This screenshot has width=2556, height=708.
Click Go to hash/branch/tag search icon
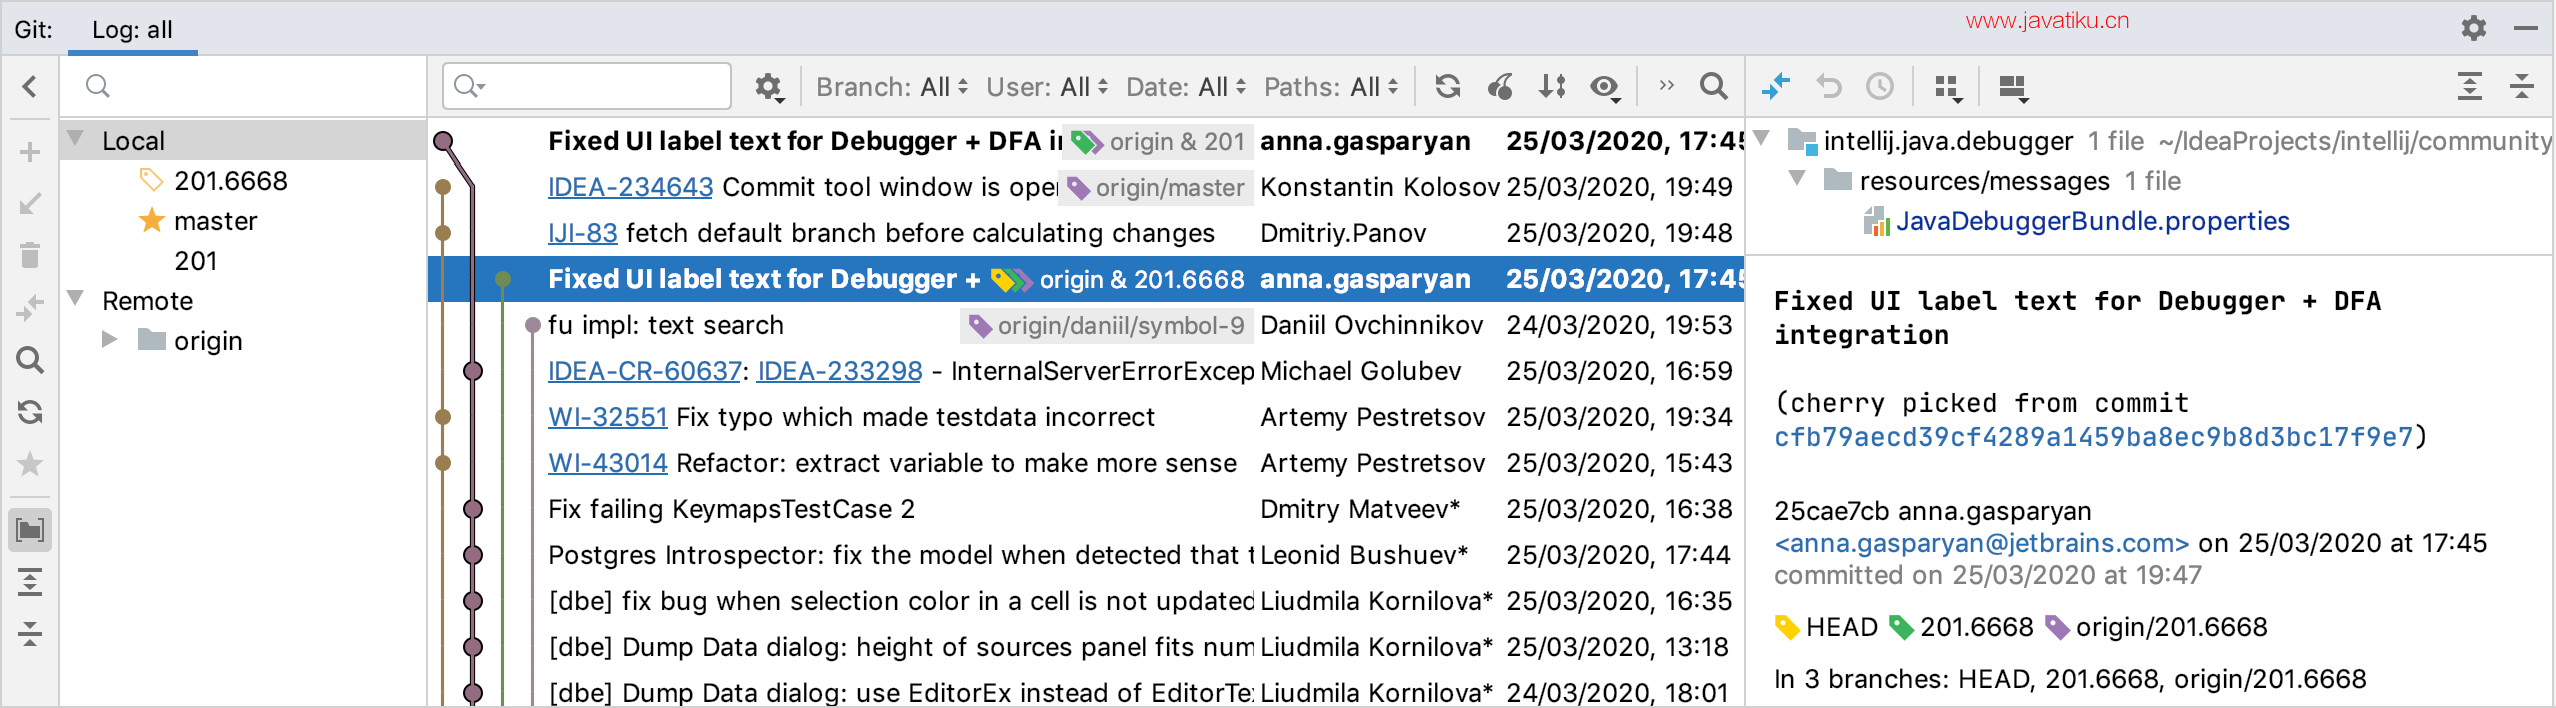click(x=1713, y=87)
